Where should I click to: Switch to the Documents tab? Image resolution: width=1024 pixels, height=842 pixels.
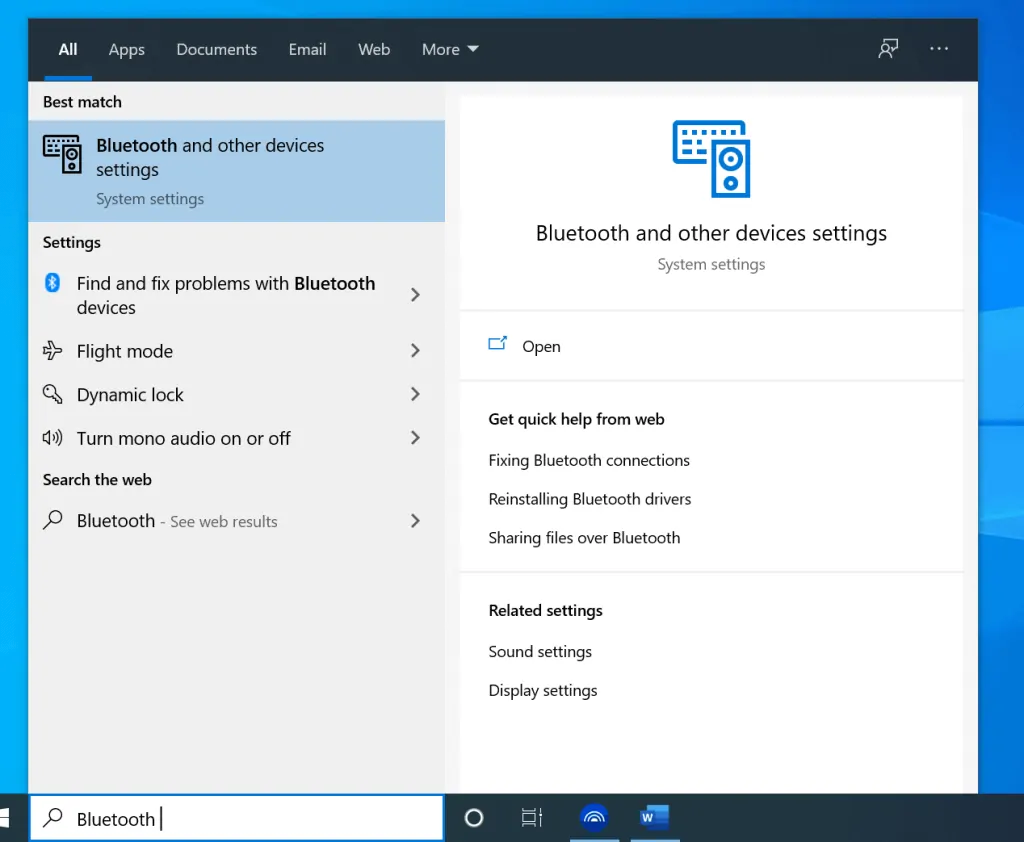[216, 49]
